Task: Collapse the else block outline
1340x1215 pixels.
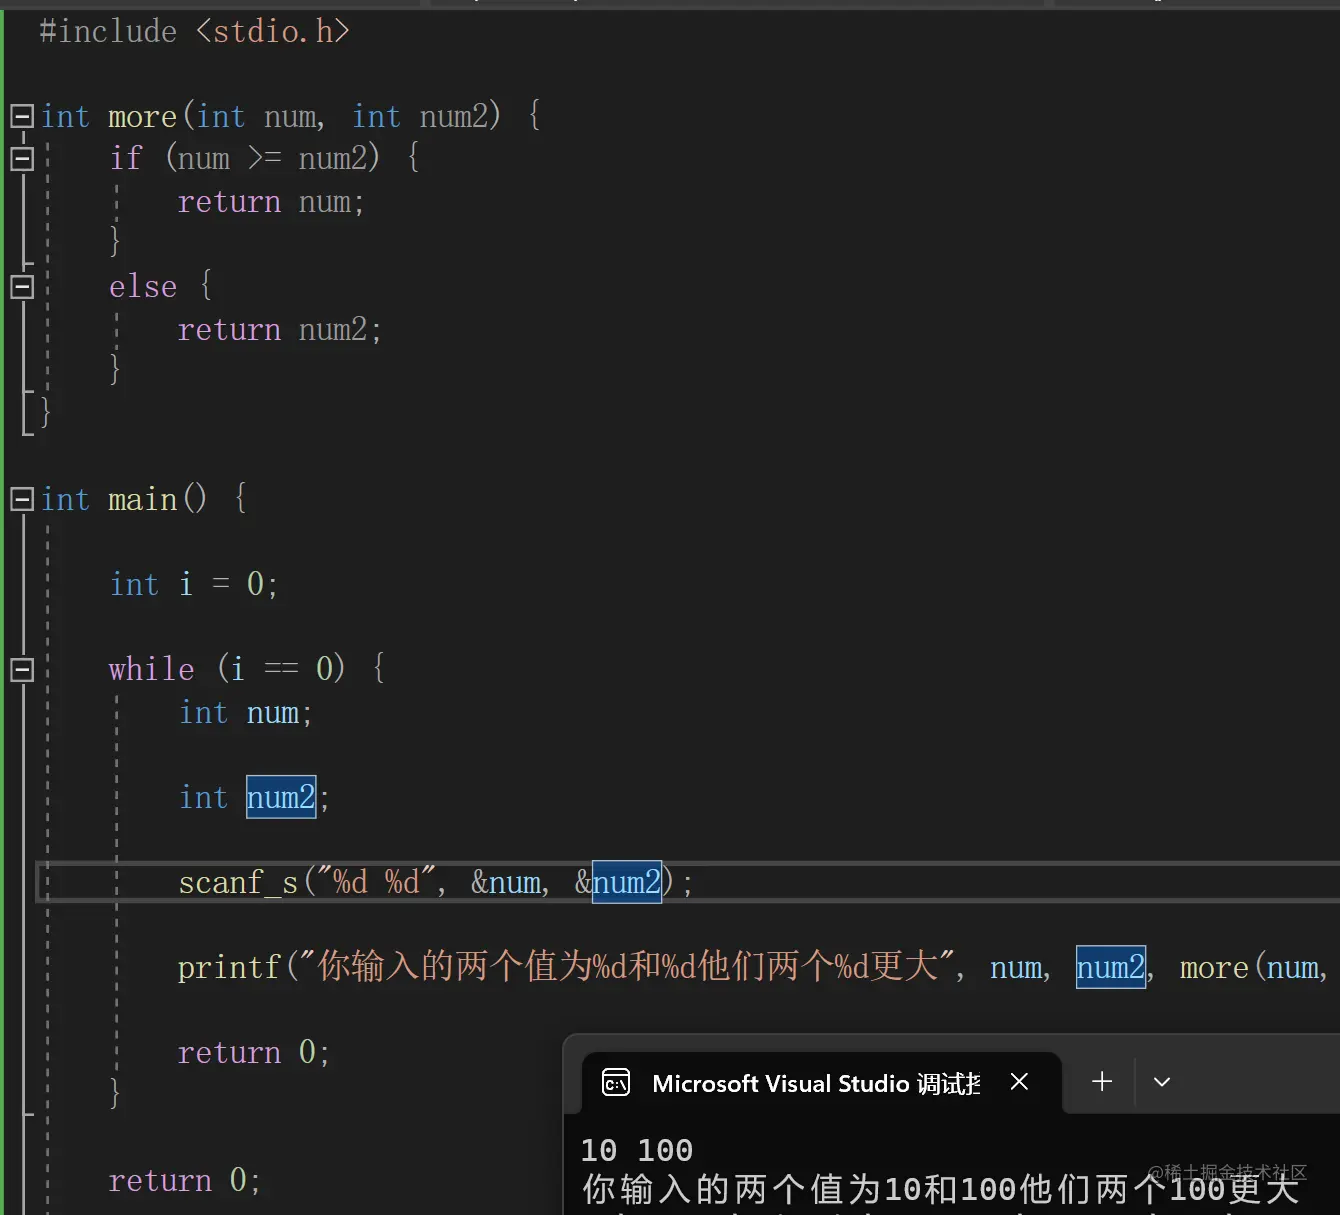Action: (22, 287)
